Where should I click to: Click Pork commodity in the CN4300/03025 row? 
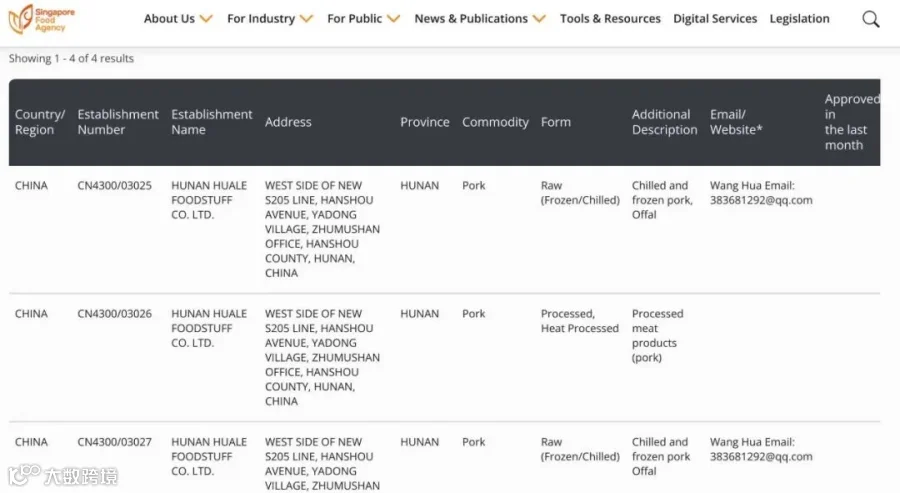(x=474, y=185)
